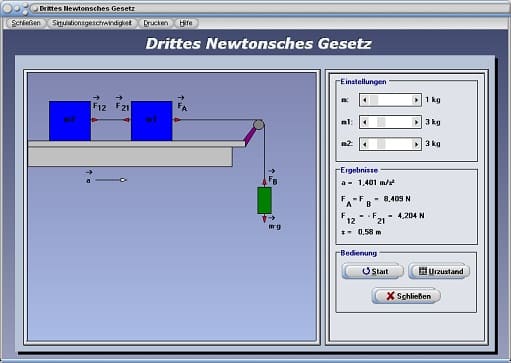The height and width of the screenshot is (363, 511).
Task: Click the Drittes Newtonsches Gesetz heading
Action: tap(258, 44)
